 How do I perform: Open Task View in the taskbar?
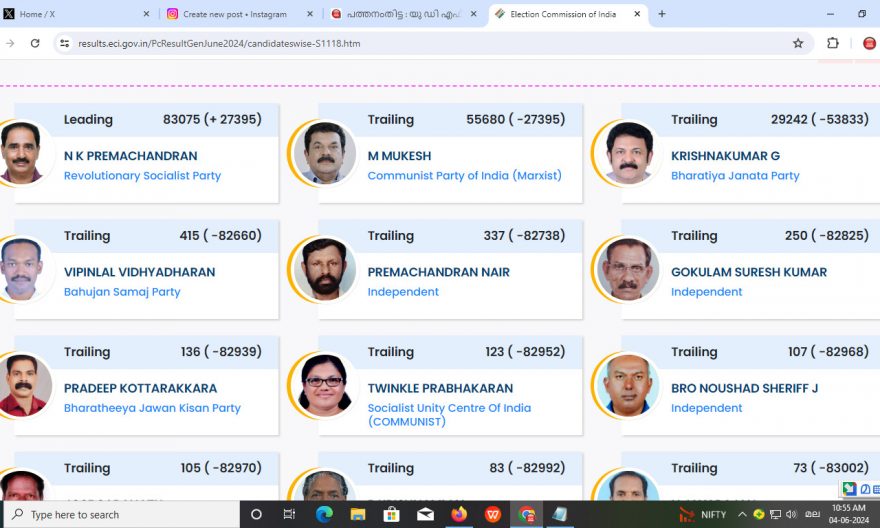coord(289,514)
